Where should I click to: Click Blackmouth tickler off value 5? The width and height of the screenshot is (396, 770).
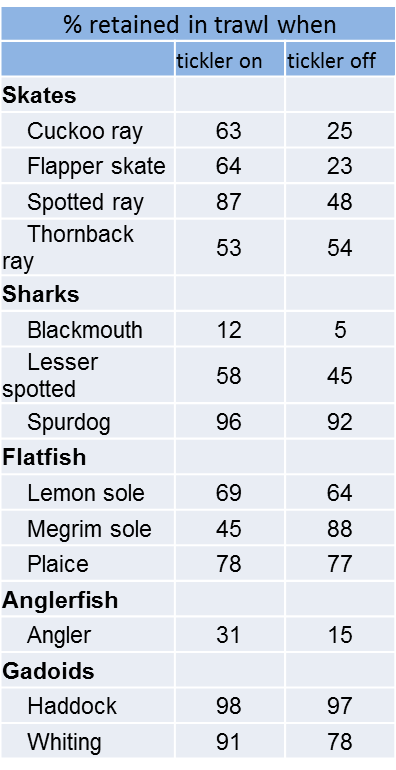click(339, 330)
